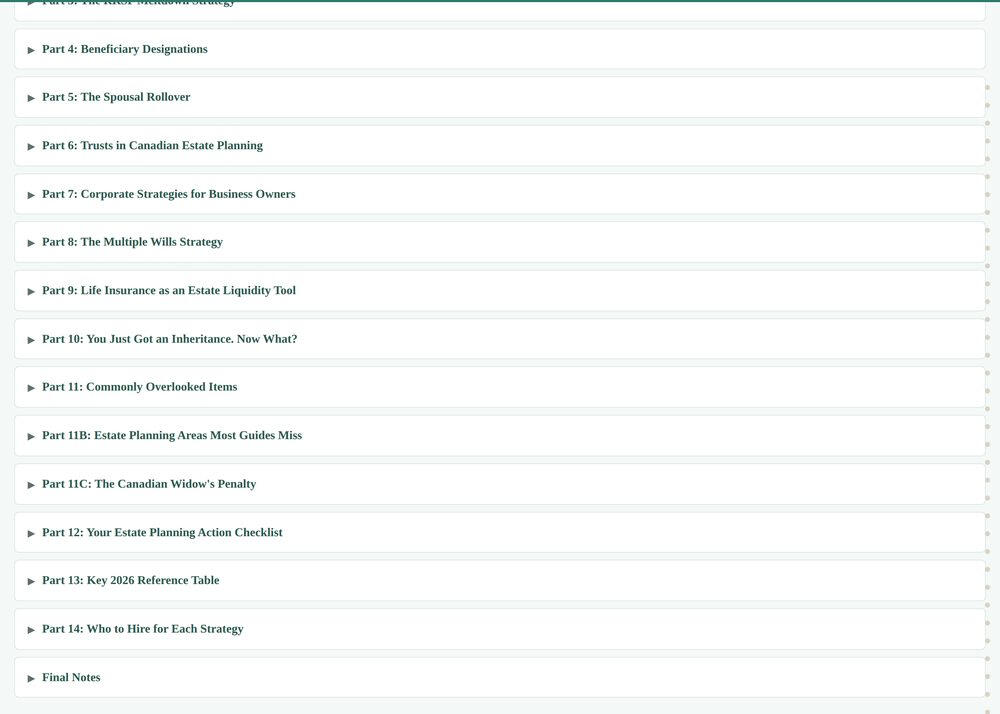Click the arrow icon next to Part 9
Screen dimensions: 1000x714
(31, 291)
